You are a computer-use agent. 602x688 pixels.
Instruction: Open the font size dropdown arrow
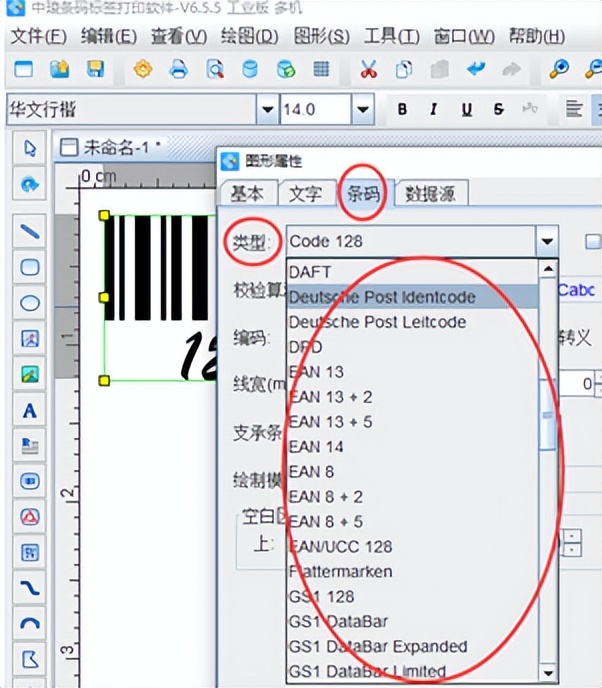[363, 109]
